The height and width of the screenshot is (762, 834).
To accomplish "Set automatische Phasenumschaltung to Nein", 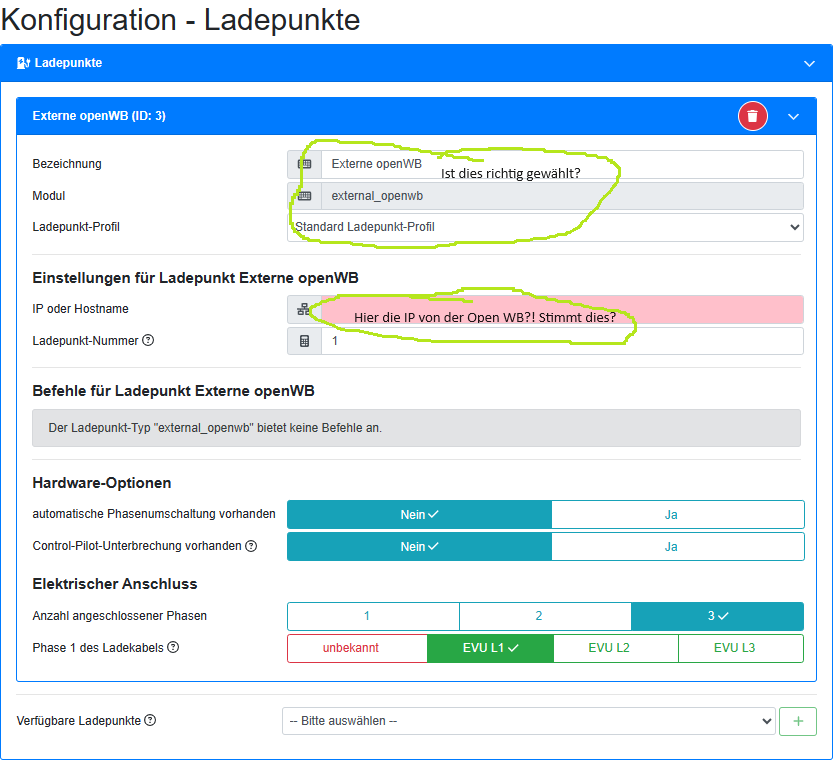I will point(419,514).
